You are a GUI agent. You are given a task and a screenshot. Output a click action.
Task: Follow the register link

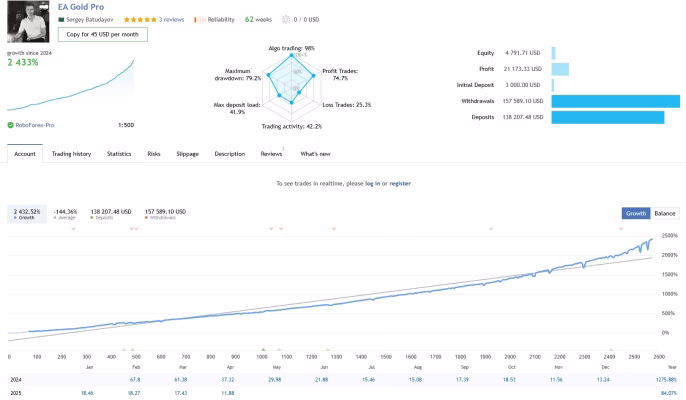point(400,183)
